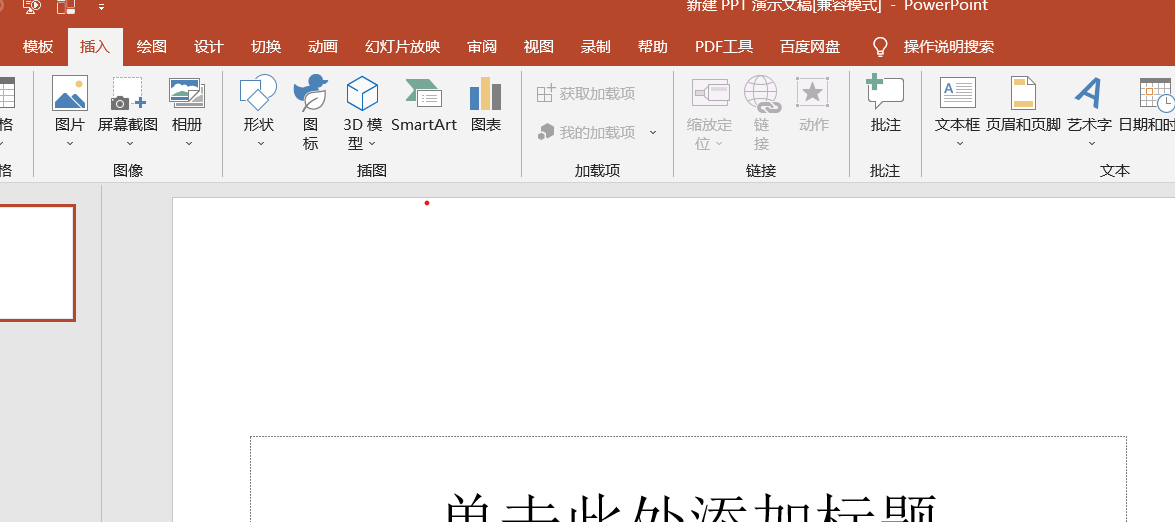
Task: Open the customize quick access toolbar dropdown
Action: (101, 7)
